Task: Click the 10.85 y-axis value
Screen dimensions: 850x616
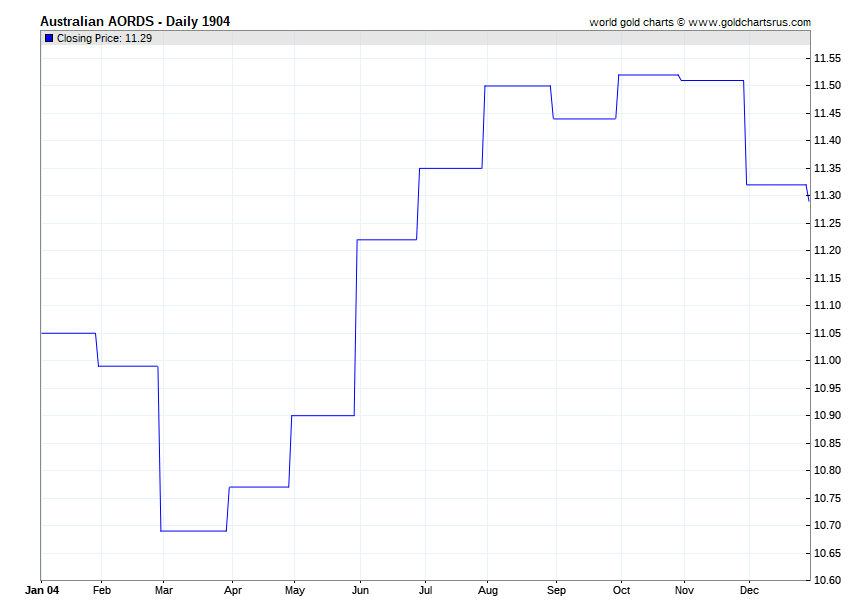Action: (x=827, y=443)
